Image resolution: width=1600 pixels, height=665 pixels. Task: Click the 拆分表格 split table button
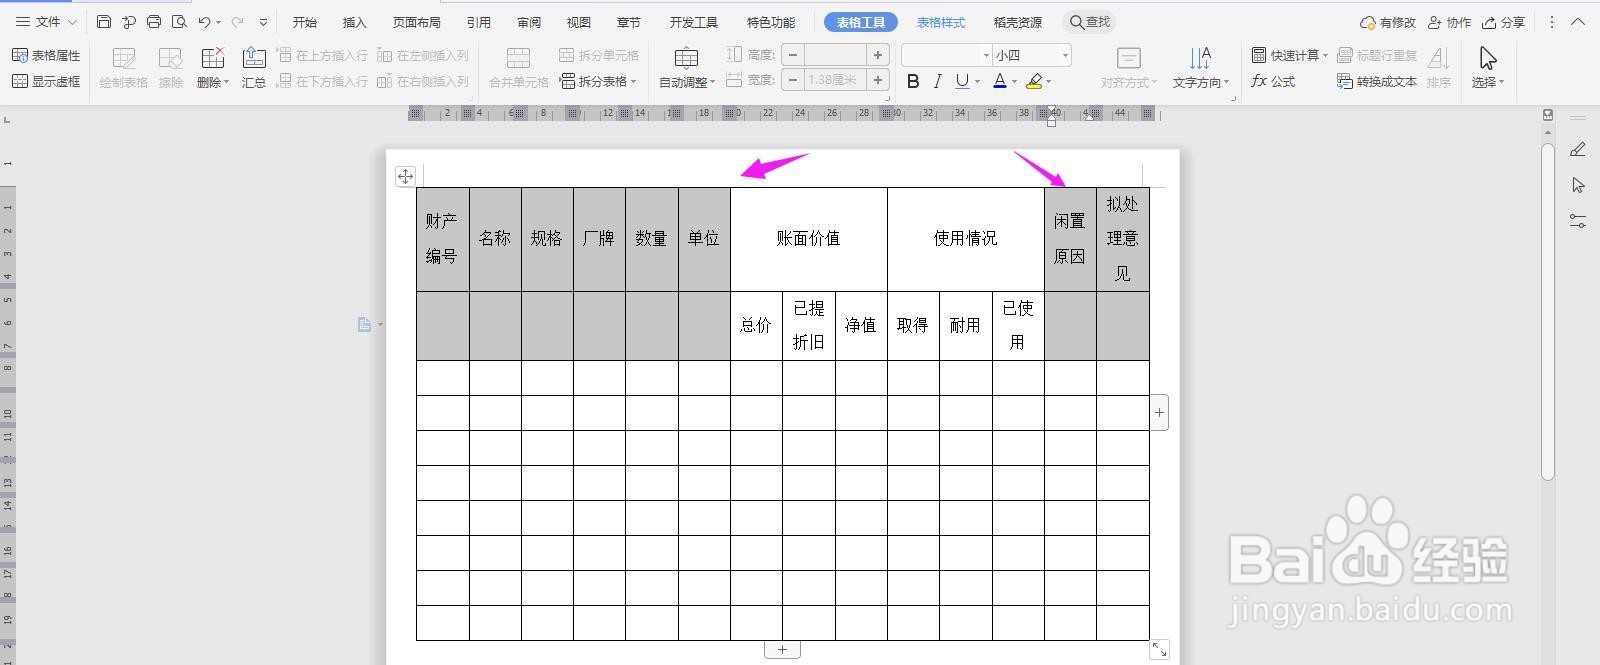[599, 81]
